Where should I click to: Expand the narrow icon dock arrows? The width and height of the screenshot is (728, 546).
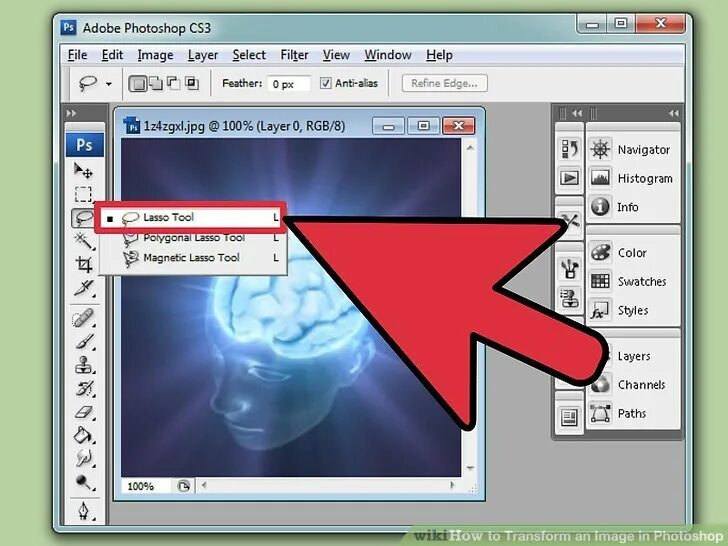click(x=577, y=113)
